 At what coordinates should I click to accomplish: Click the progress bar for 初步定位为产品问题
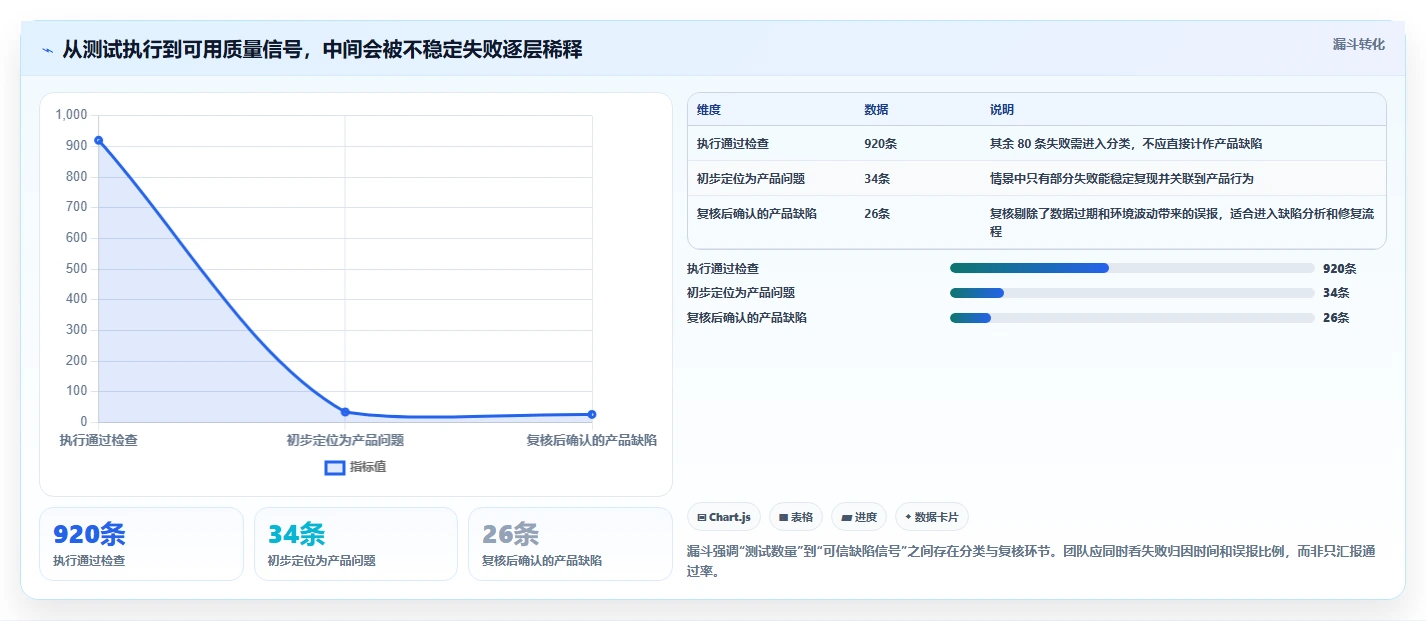(x=1132, y=293)
